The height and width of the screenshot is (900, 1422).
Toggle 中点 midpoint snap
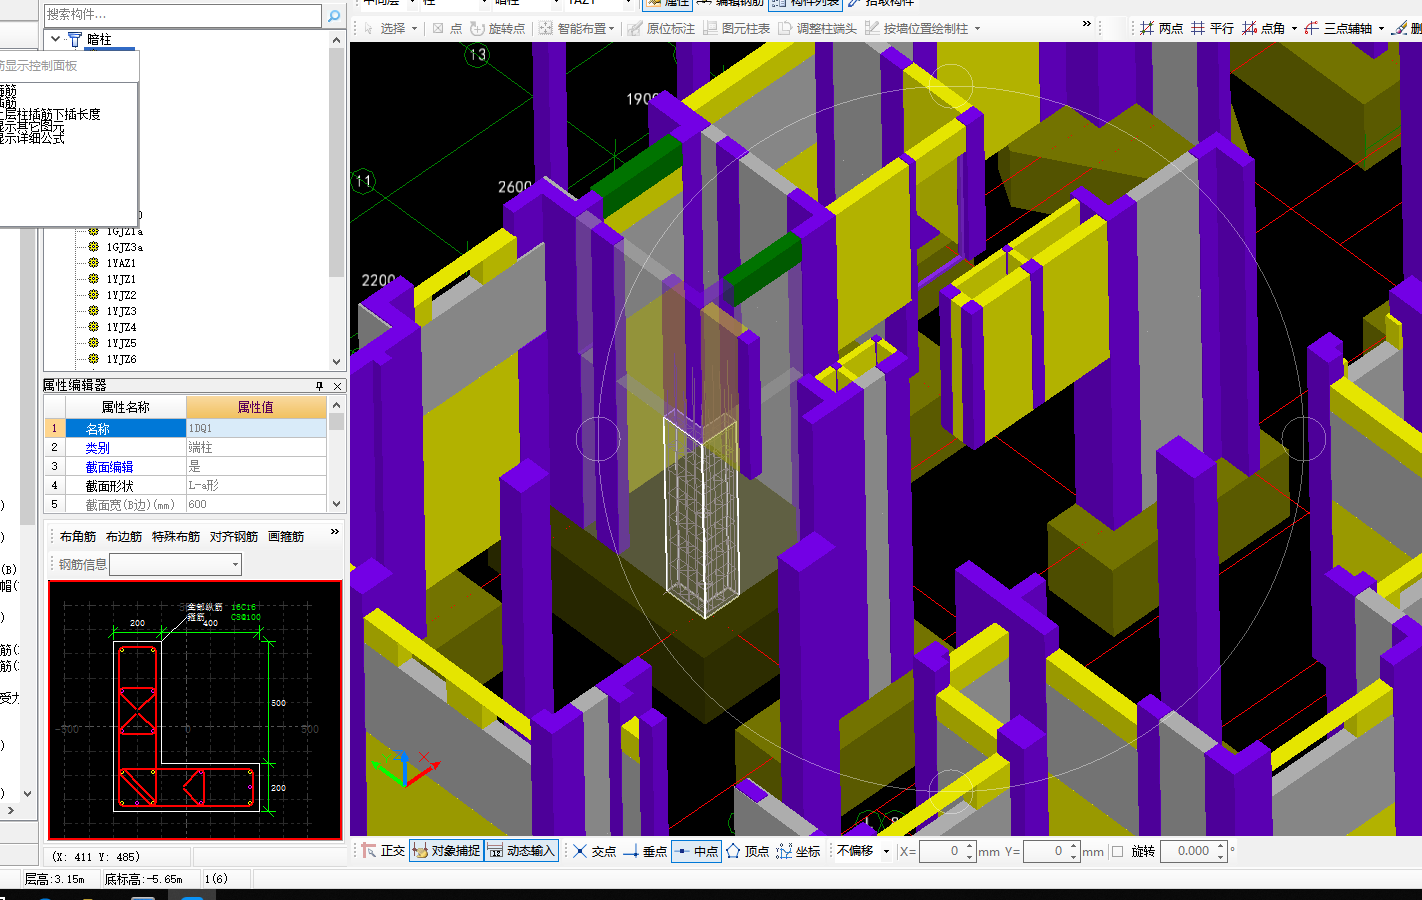pyautogui.click(x=696, y=851)
